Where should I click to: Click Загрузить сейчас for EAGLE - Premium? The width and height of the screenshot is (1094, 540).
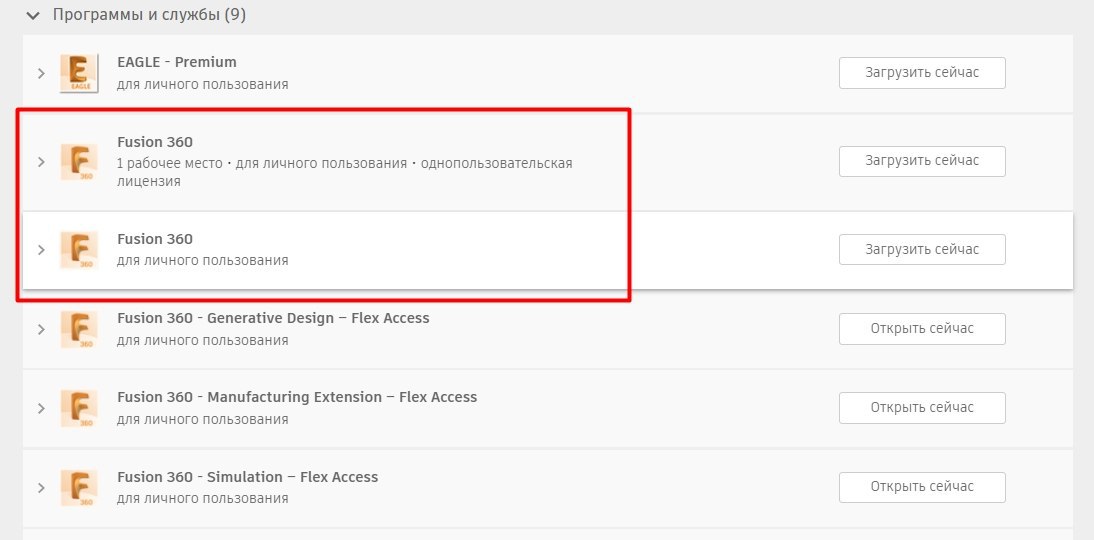coord(922,73)
